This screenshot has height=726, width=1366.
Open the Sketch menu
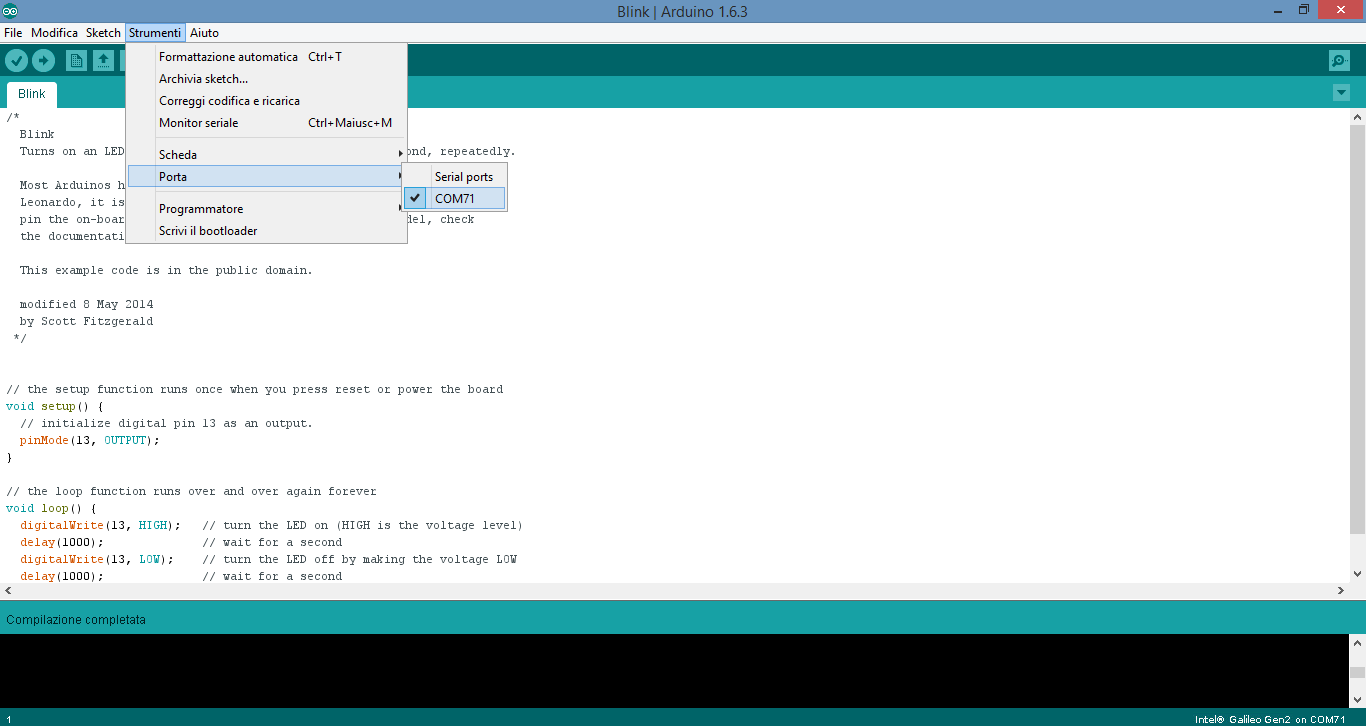click(x=103, y=33)
